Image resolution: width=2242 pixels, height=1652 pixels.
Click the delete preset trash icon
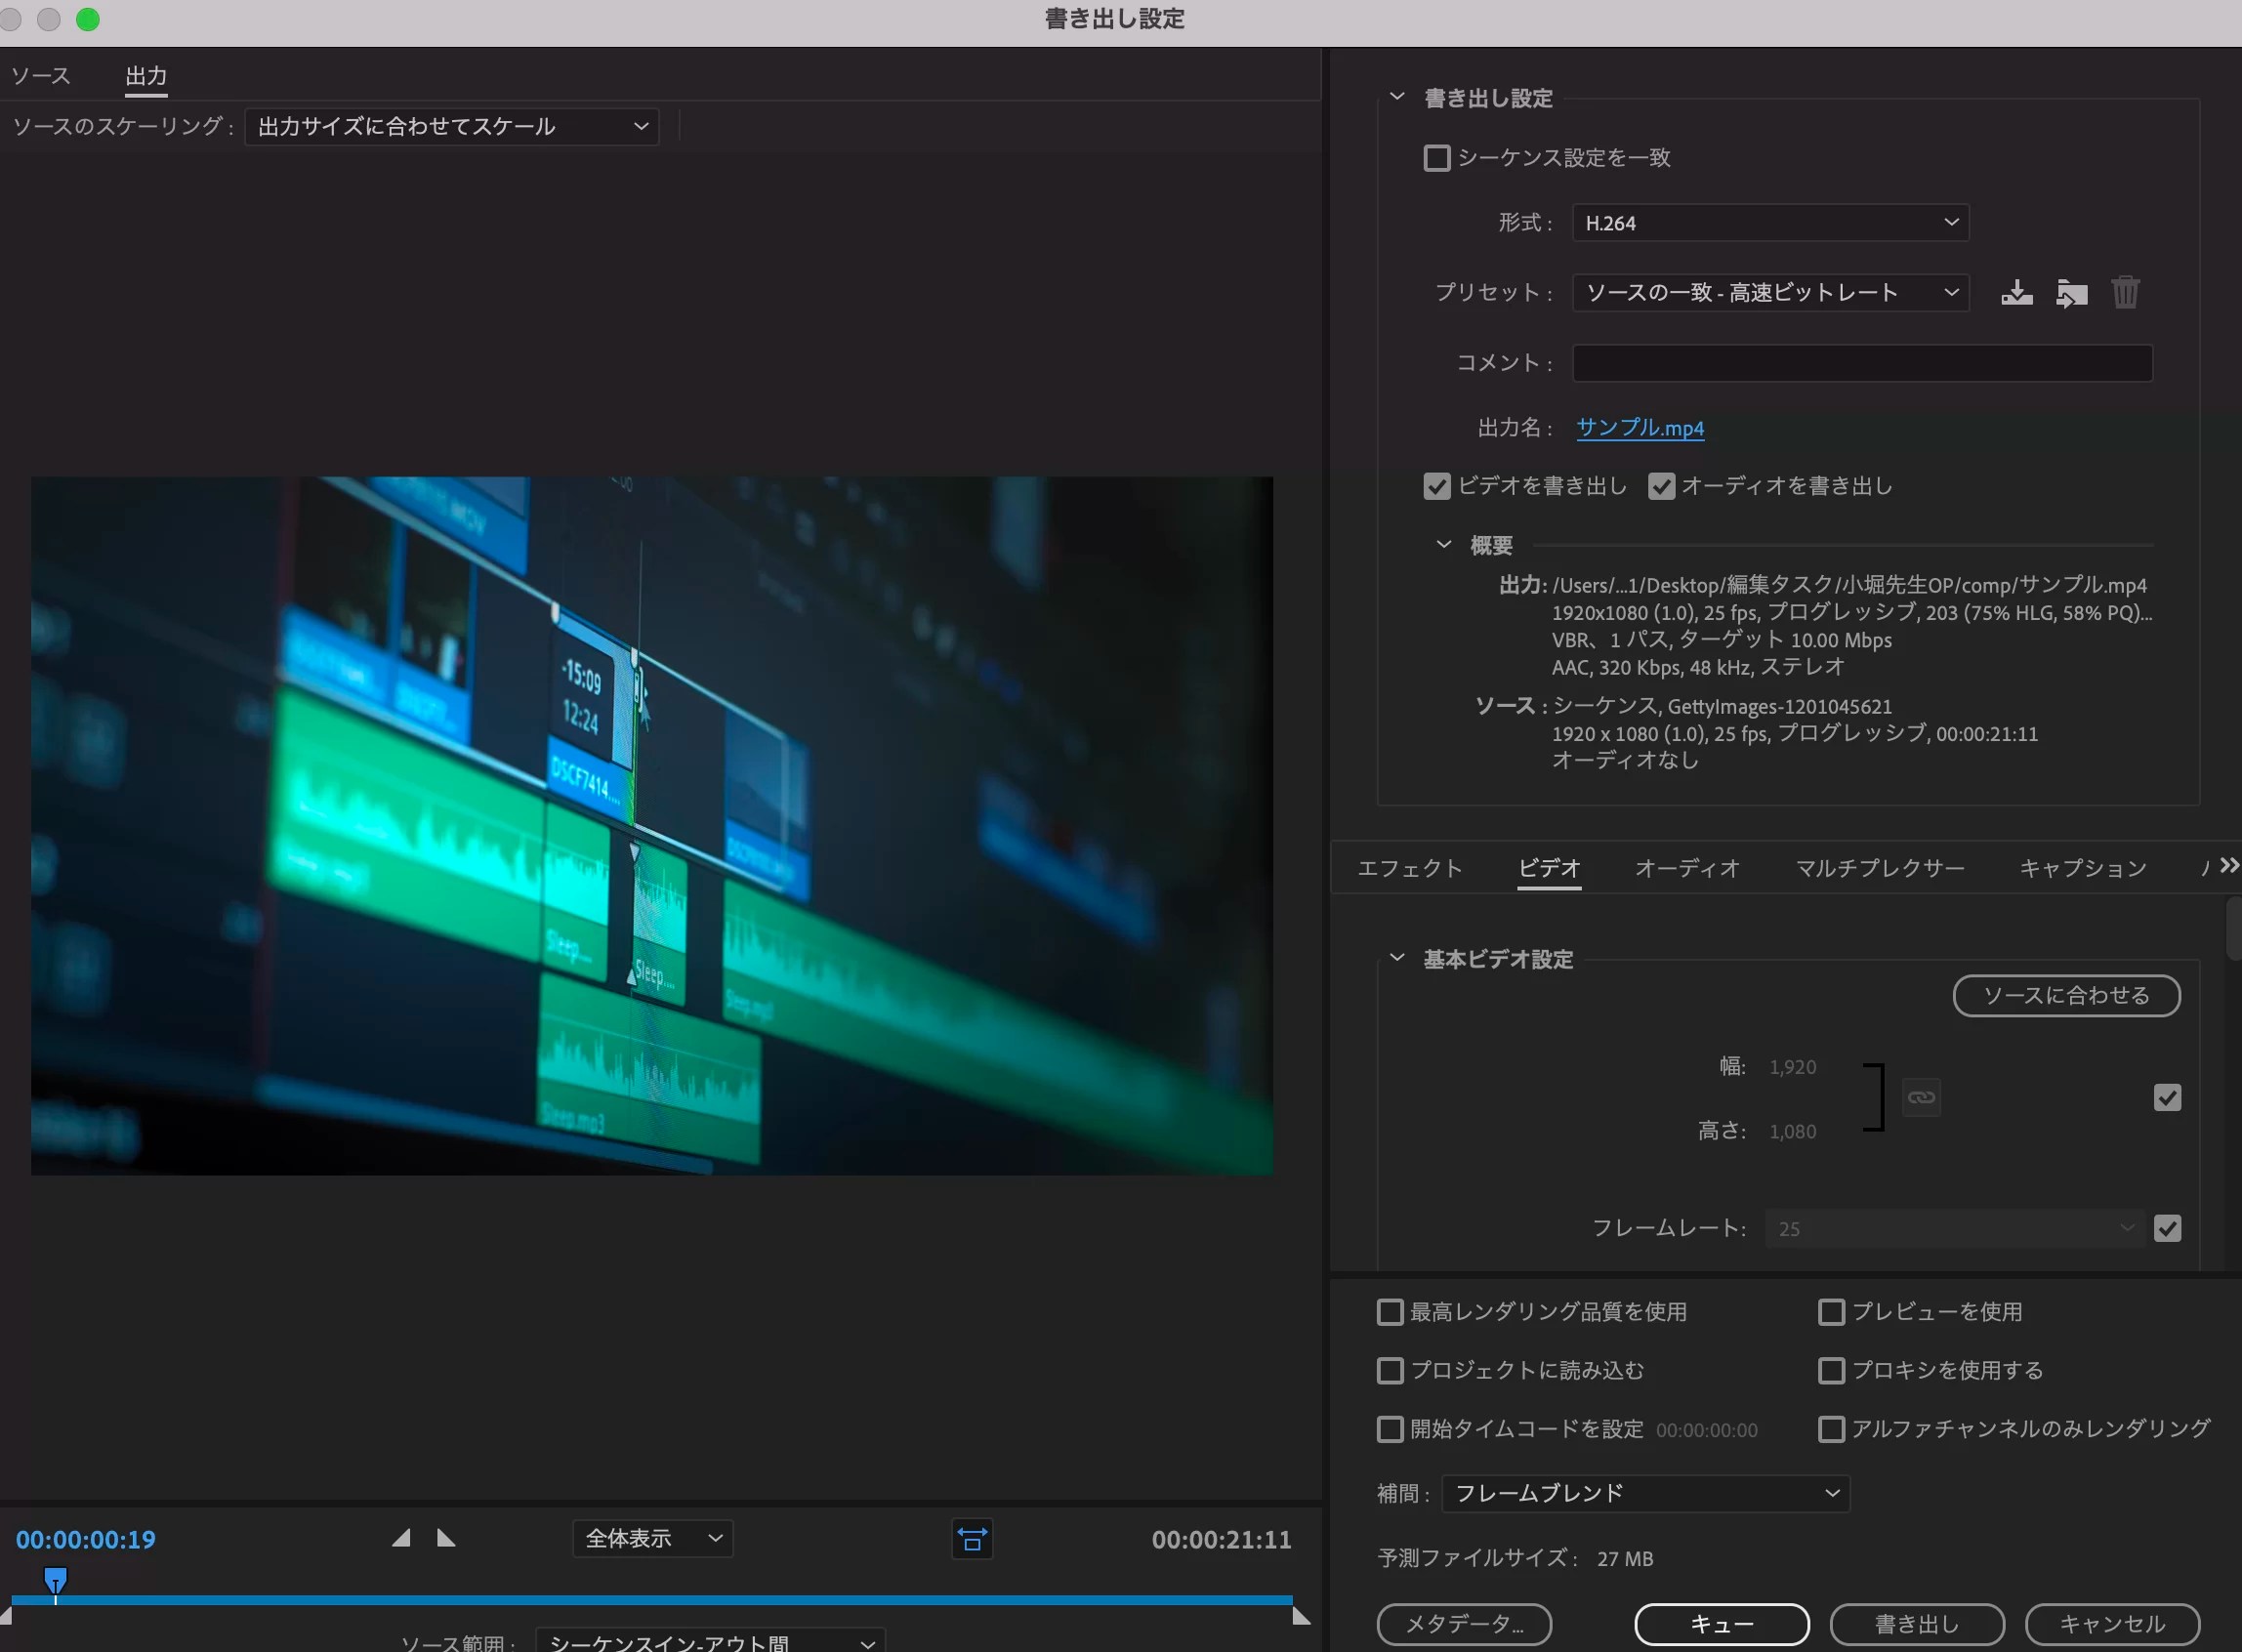click(x=2125, y=293)
